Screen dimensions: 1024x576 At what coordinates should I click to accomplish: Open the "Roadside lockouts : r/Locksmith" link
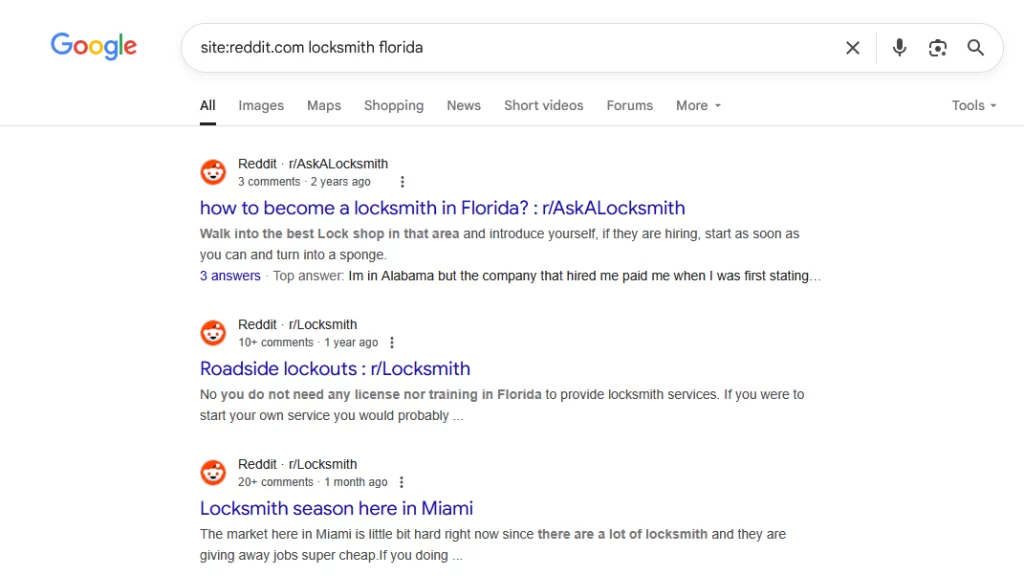click(x=335, y=368)
